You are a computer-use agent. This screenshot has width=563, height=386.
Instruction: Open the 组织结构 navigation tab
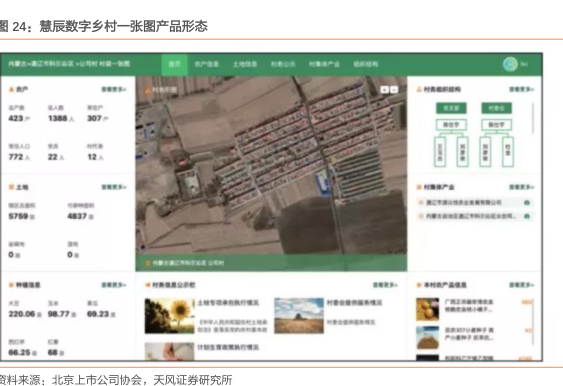click(x=366, y=64)
